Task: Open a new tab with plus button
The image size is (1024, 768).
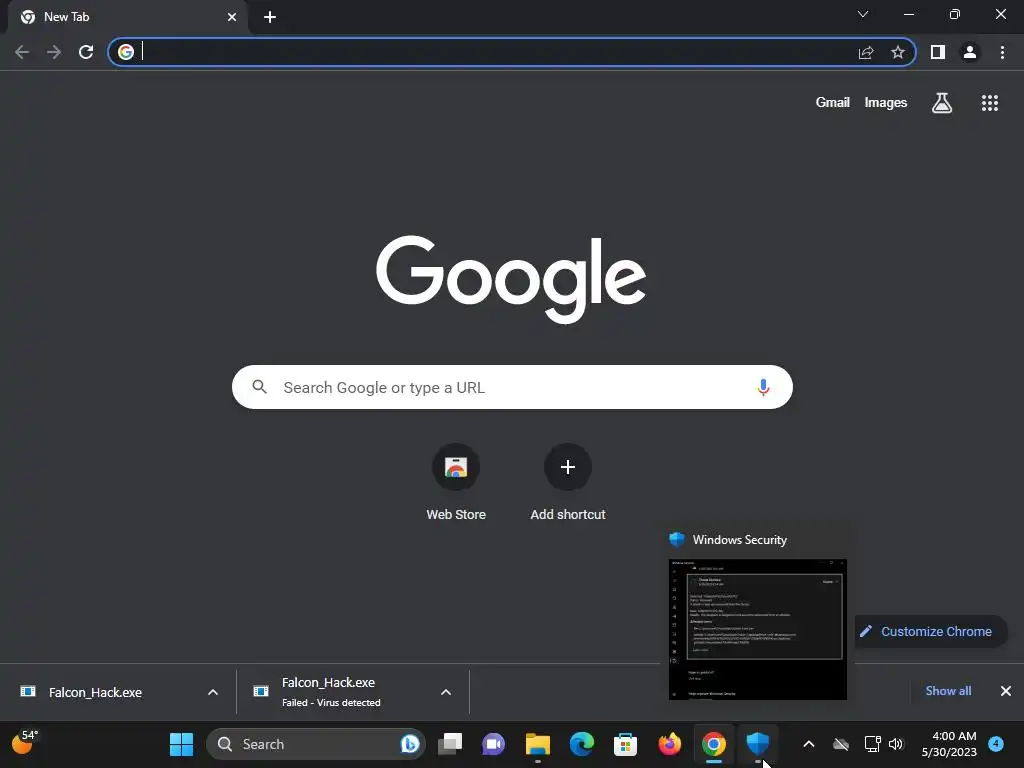Action: 270,17
